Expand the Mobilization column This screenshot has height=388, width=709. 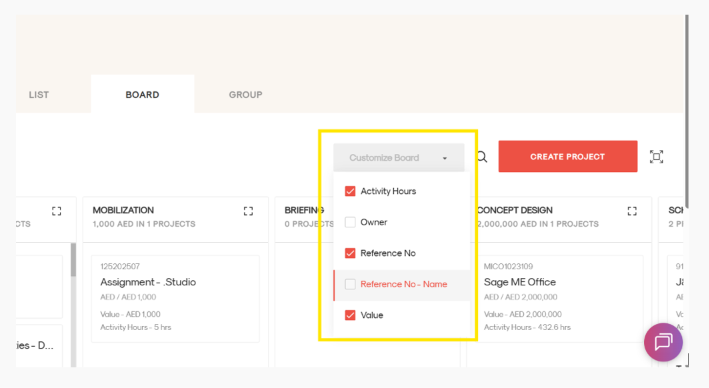(x=248, y=211)
